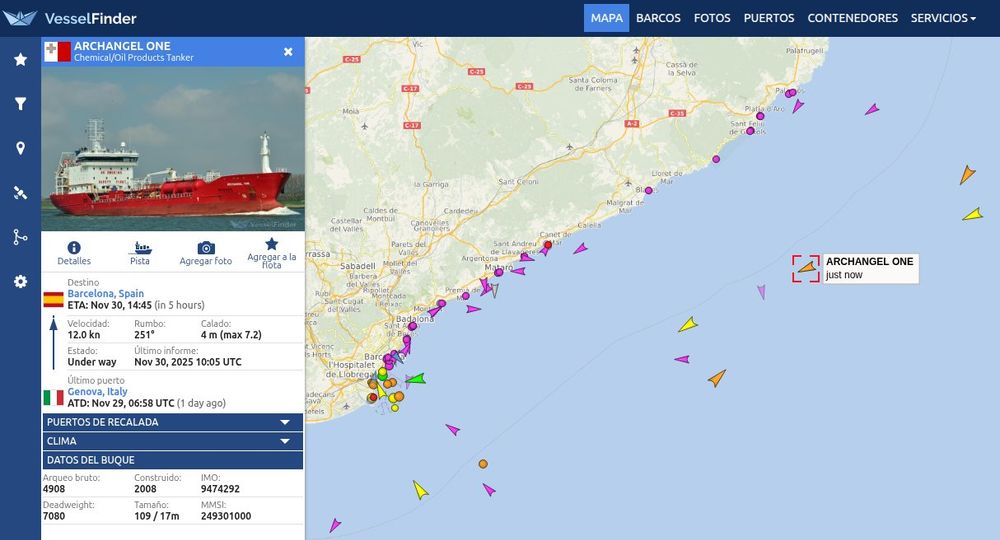Select the map location pin icon
Viewport: 1000px width, 540px height.
(20, 149)
